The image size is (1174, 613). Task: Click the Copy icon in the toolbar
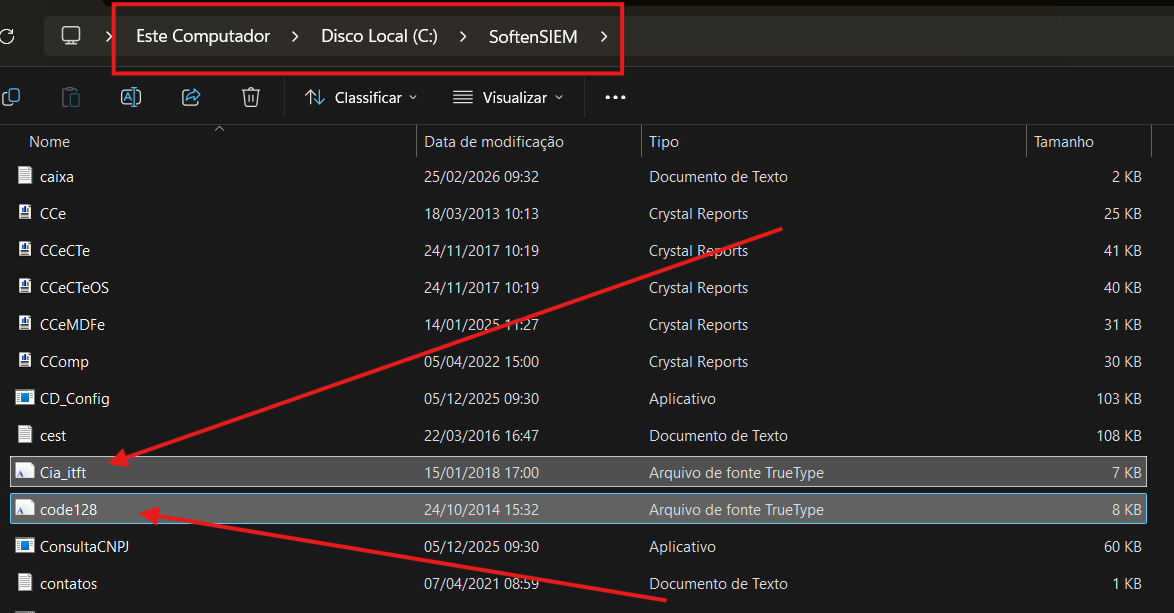coord(11,97)
